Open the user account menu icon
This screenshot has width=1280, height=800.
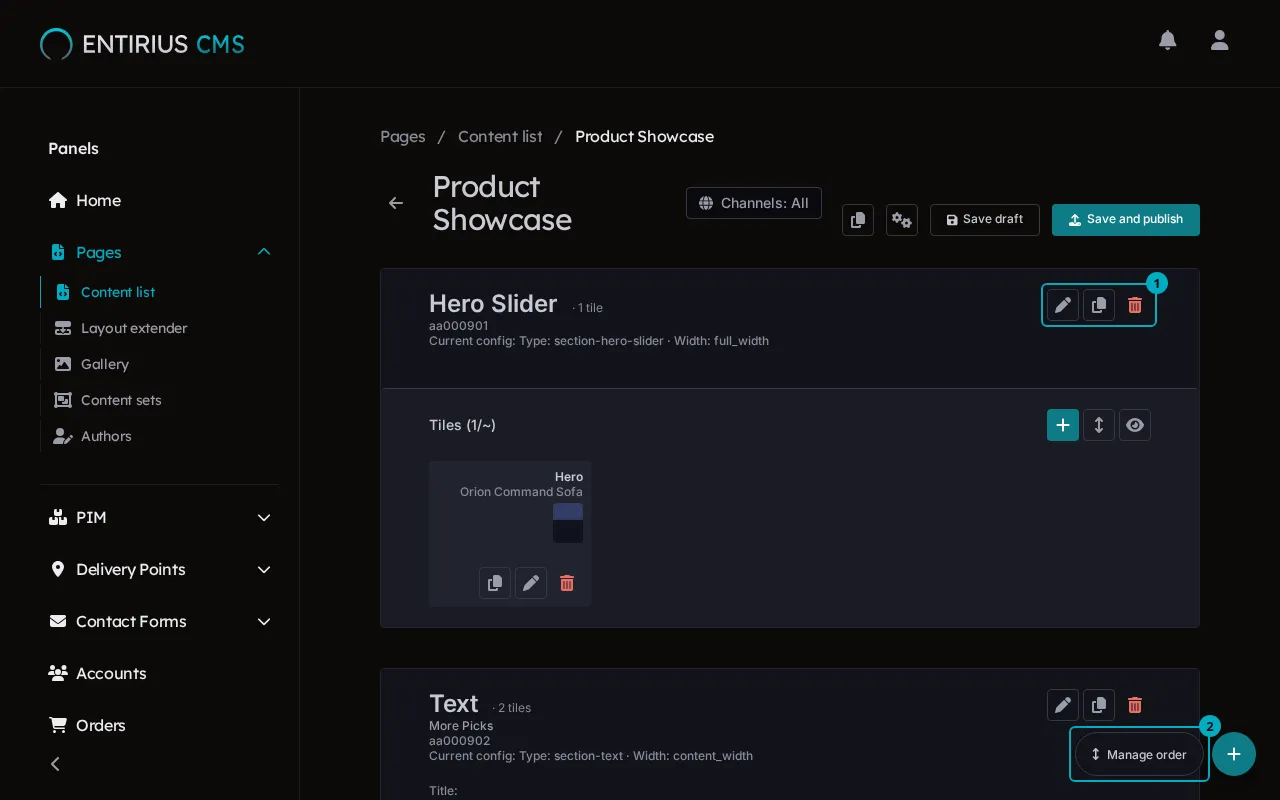(1219, 40)
